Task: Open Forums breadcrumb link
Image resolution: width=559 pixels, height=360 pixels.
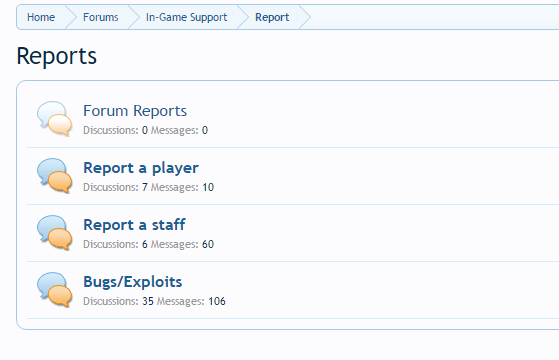Action: coord(101,17)
